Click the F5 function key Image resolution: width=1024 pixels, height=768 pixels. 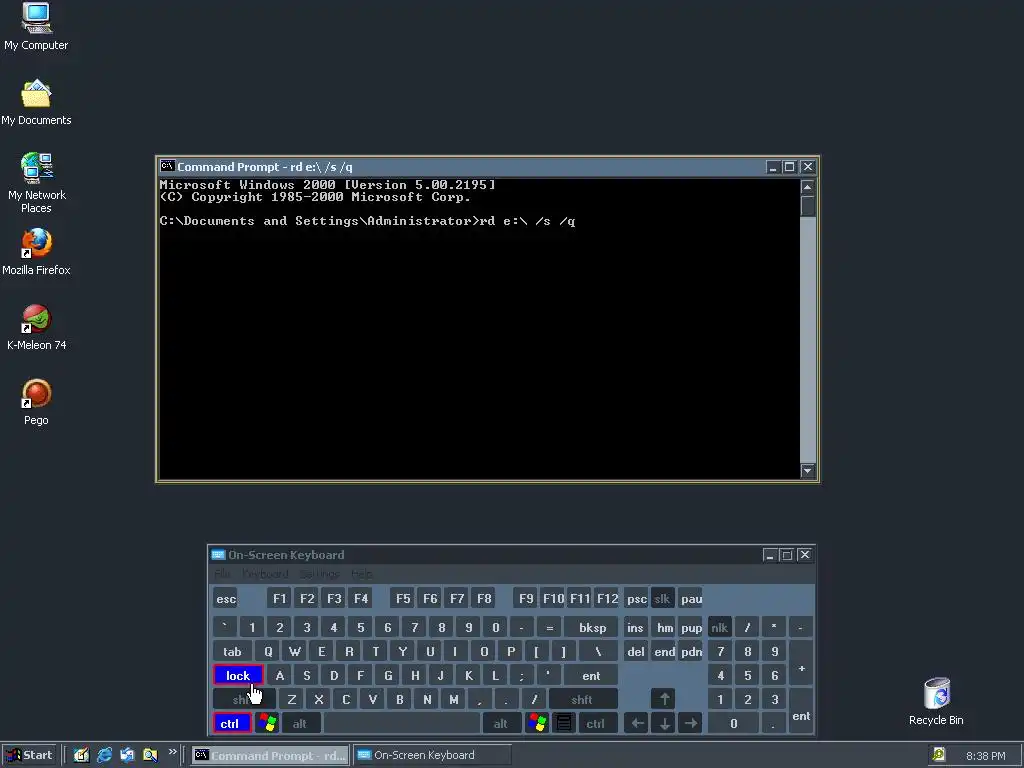click(403, 598)
